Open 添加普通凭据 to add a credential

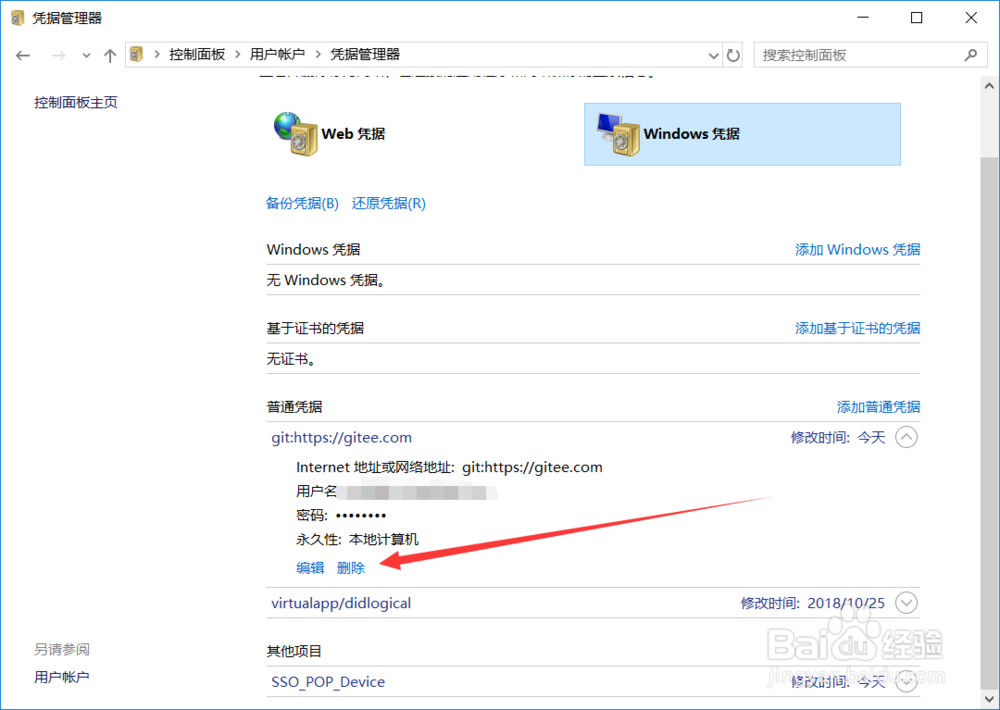[878, 407]
